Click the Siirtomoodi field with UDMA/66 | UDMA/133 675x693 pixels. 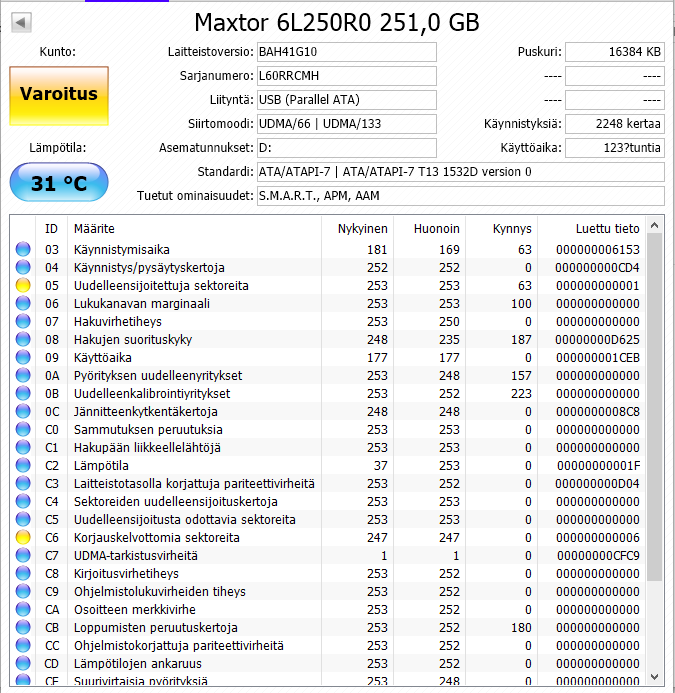347,124
